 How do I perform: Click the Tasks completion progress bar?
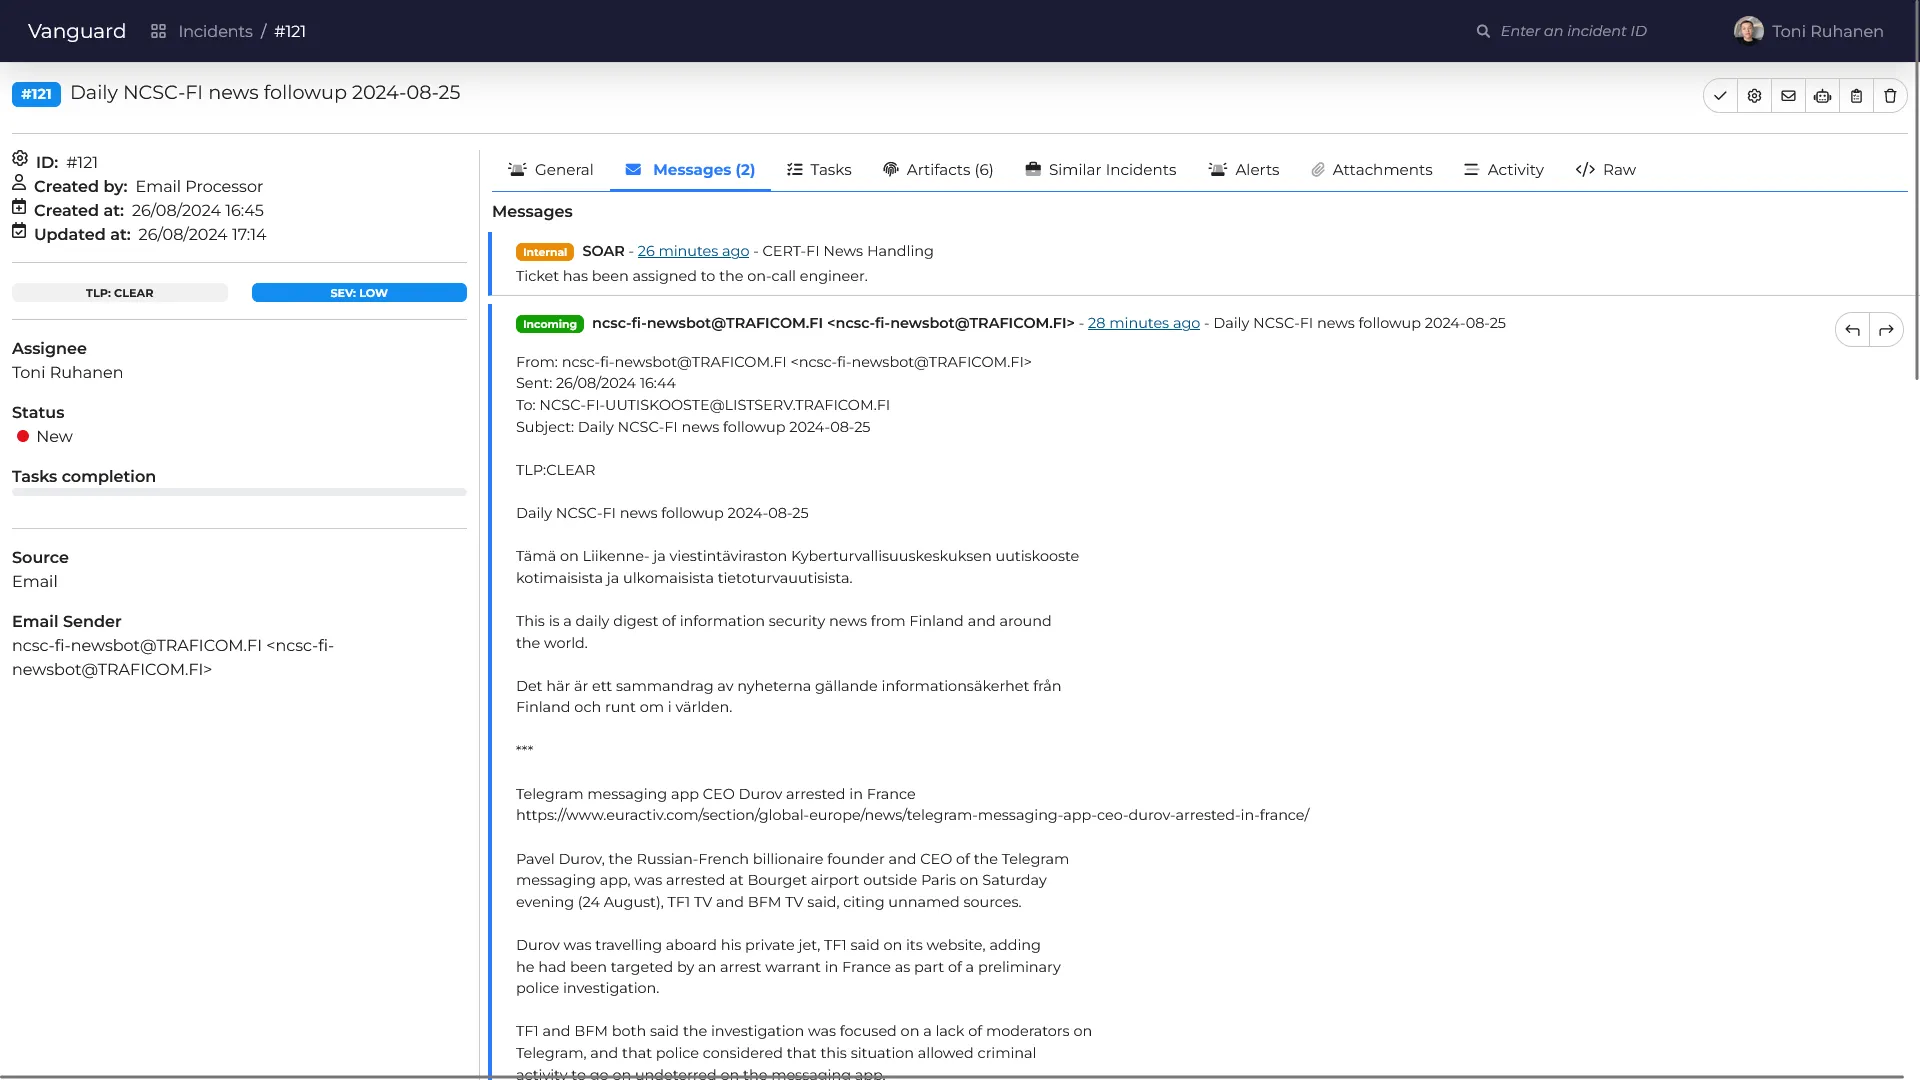(x=238, y=492)
